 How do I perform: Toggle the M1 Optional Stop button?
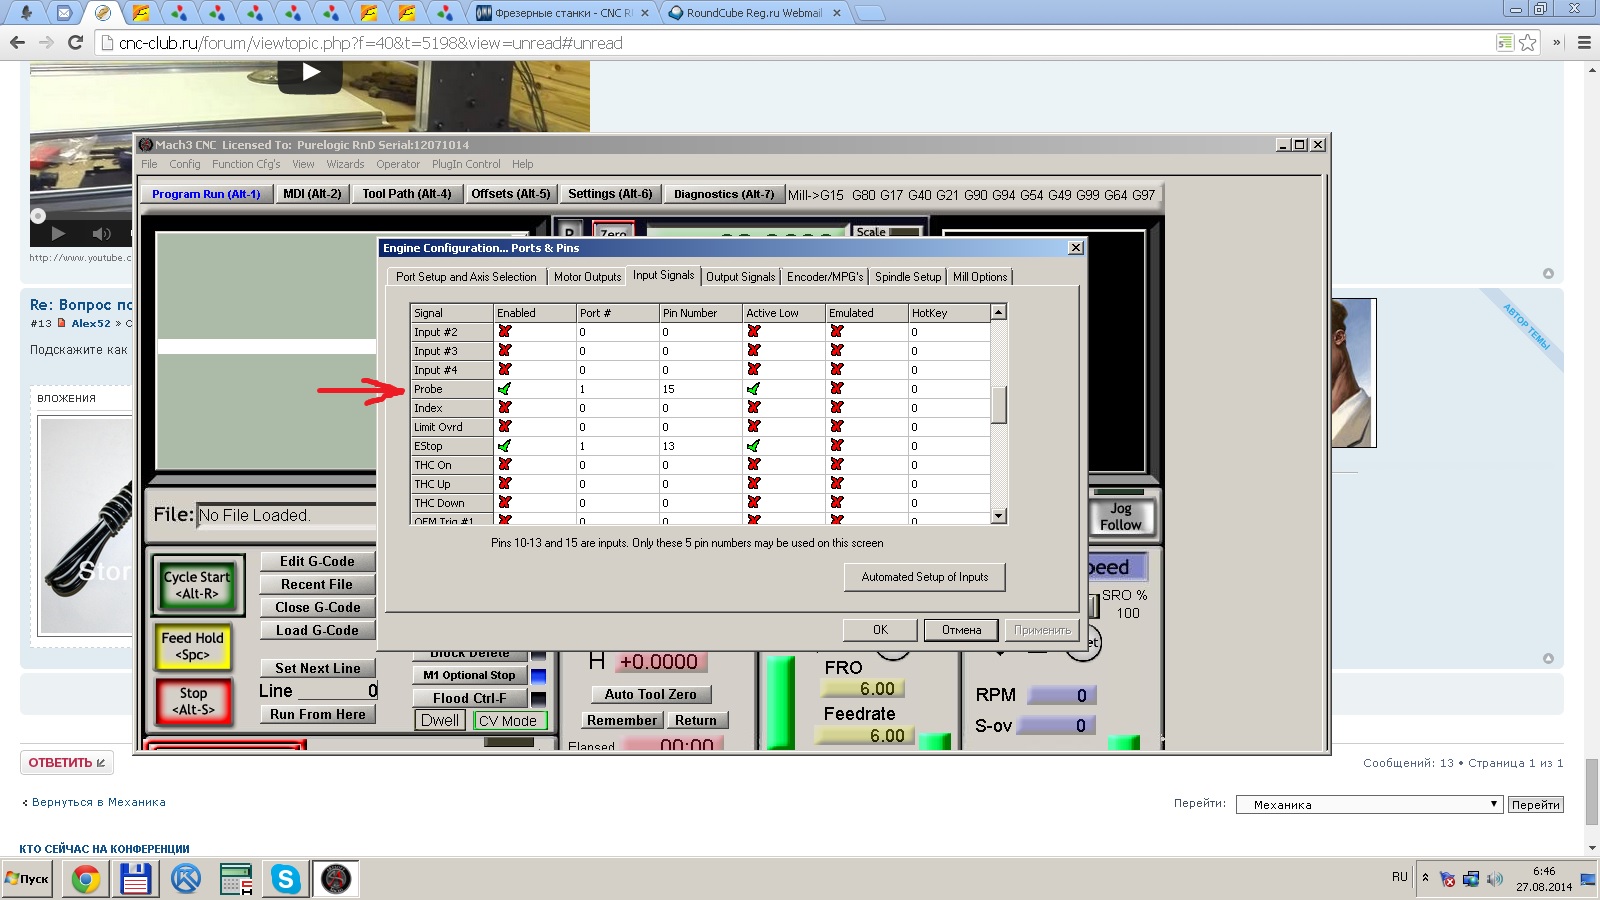coord(469,675)
